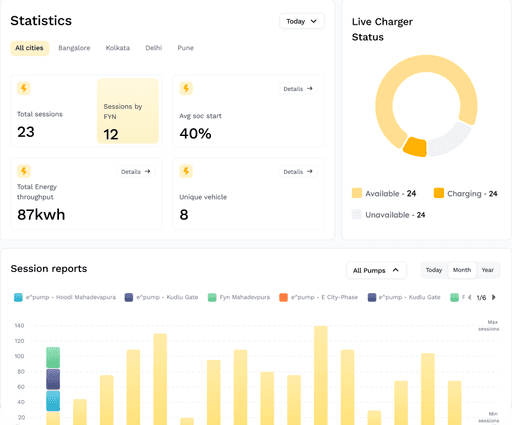Open Details for Total Energy throughput
The height and width of the screenshot is (425, 512).
coord(136,171)
